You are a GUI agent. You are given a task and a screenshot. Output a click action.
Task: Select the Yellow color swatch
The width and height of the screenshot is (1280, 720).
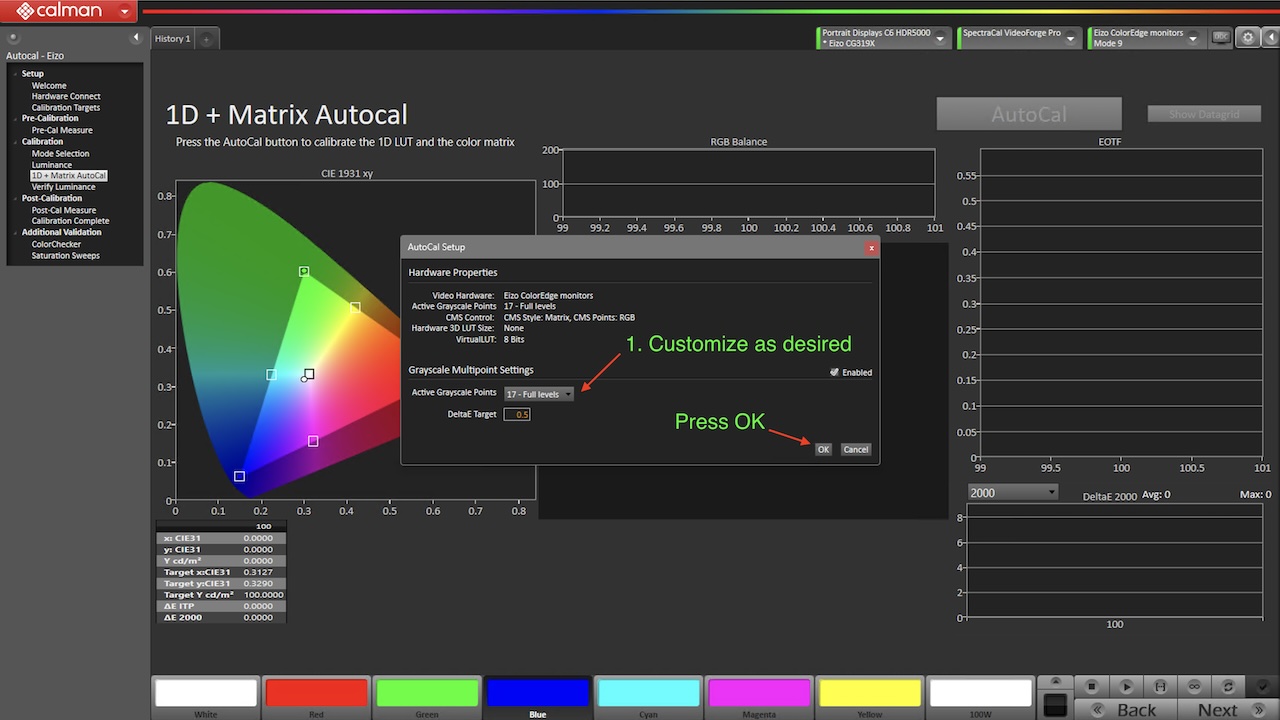[870, 698]
